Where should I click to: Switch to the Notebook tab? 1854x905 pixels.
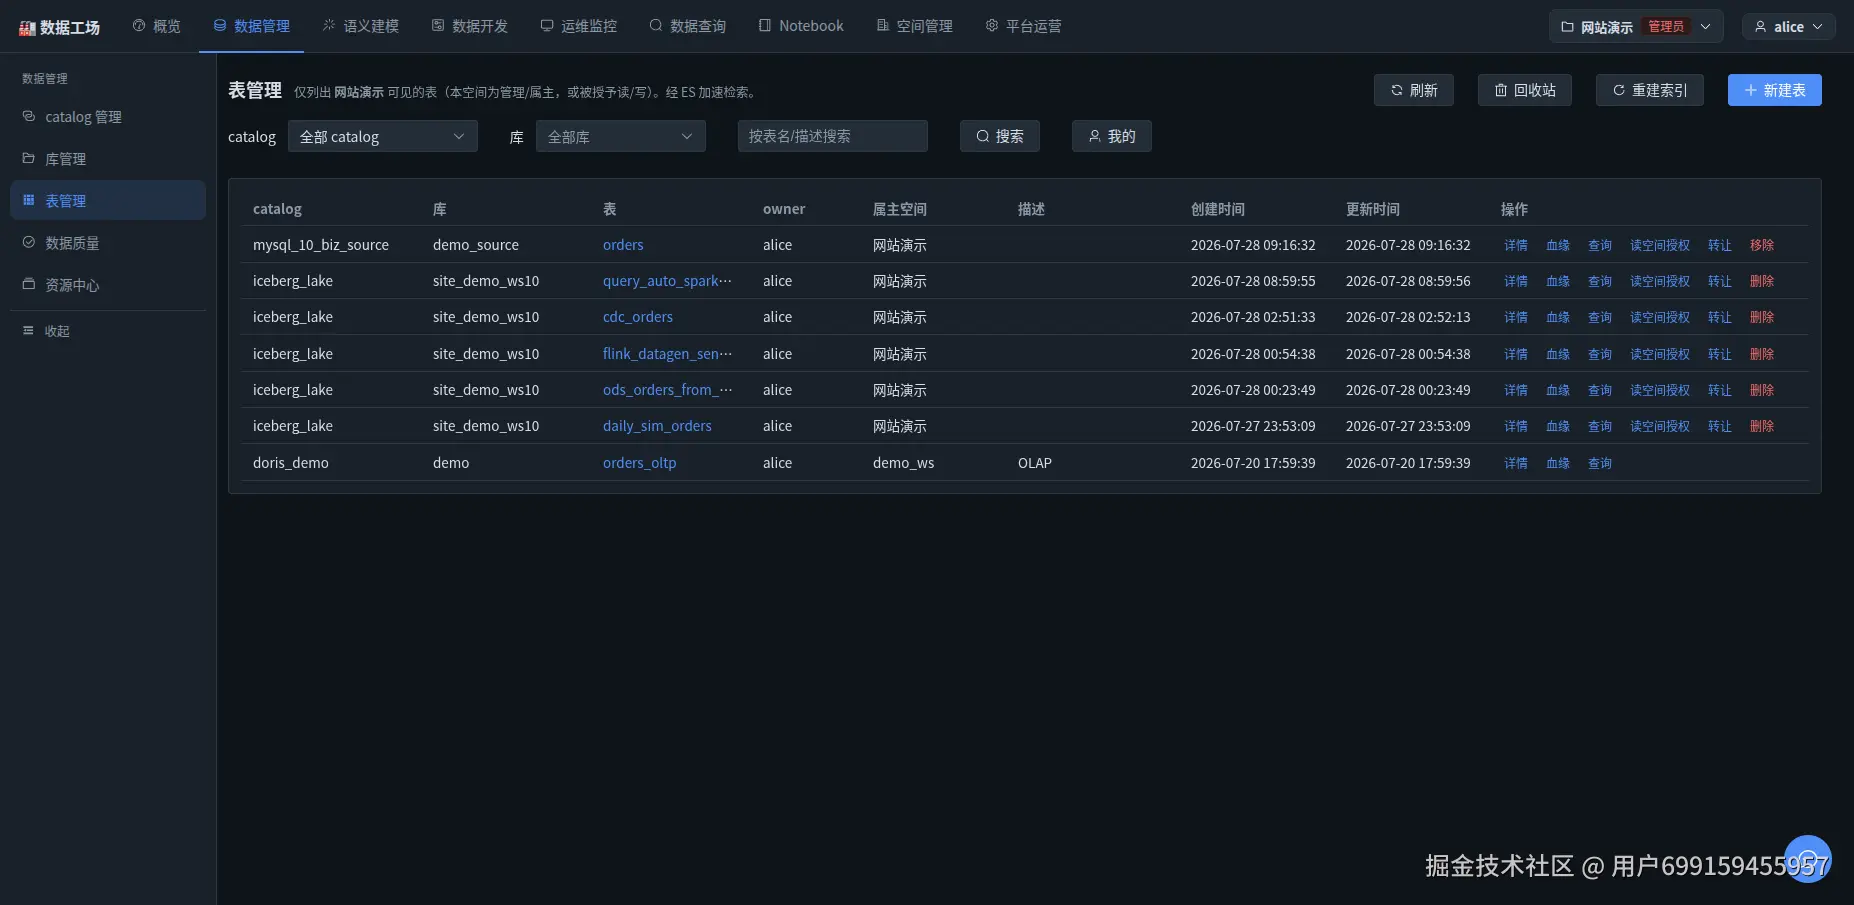click(x=801, y=26)
